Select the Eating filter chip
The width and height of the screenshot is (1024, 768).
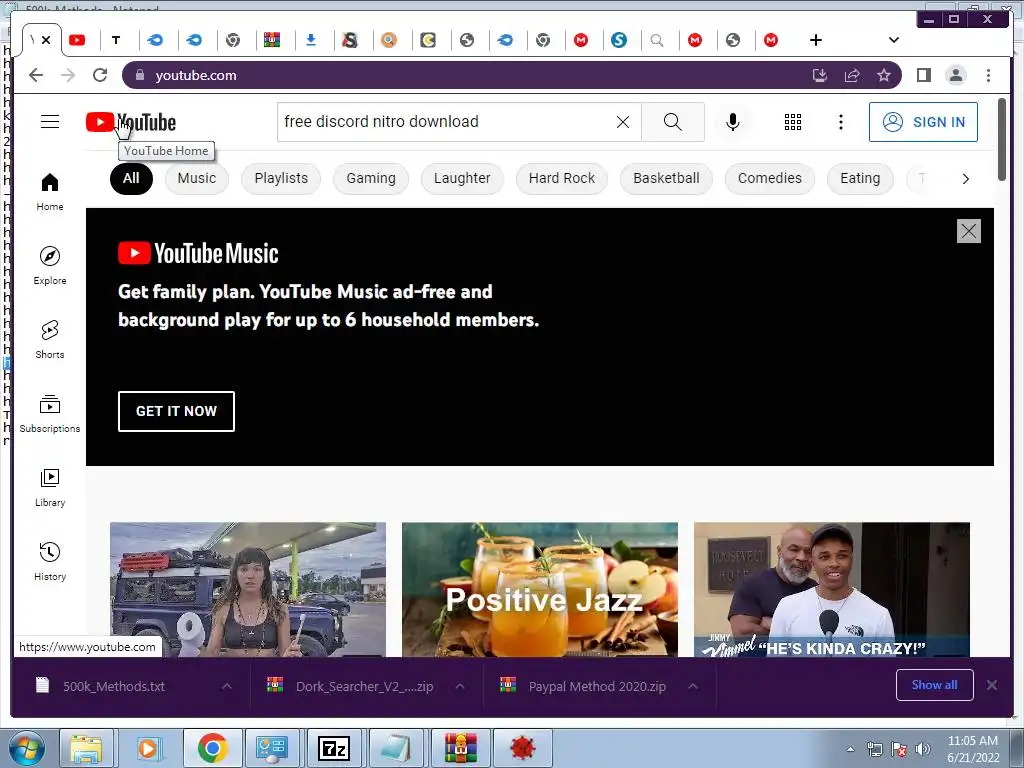click(859, 178)
